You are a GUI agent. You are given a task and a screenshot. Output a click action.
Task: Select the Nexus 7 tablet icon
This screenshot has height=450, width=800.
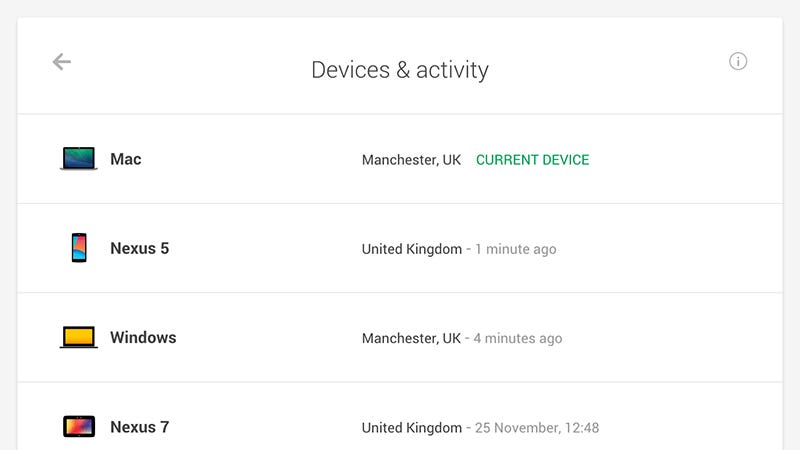click(79, 427)
